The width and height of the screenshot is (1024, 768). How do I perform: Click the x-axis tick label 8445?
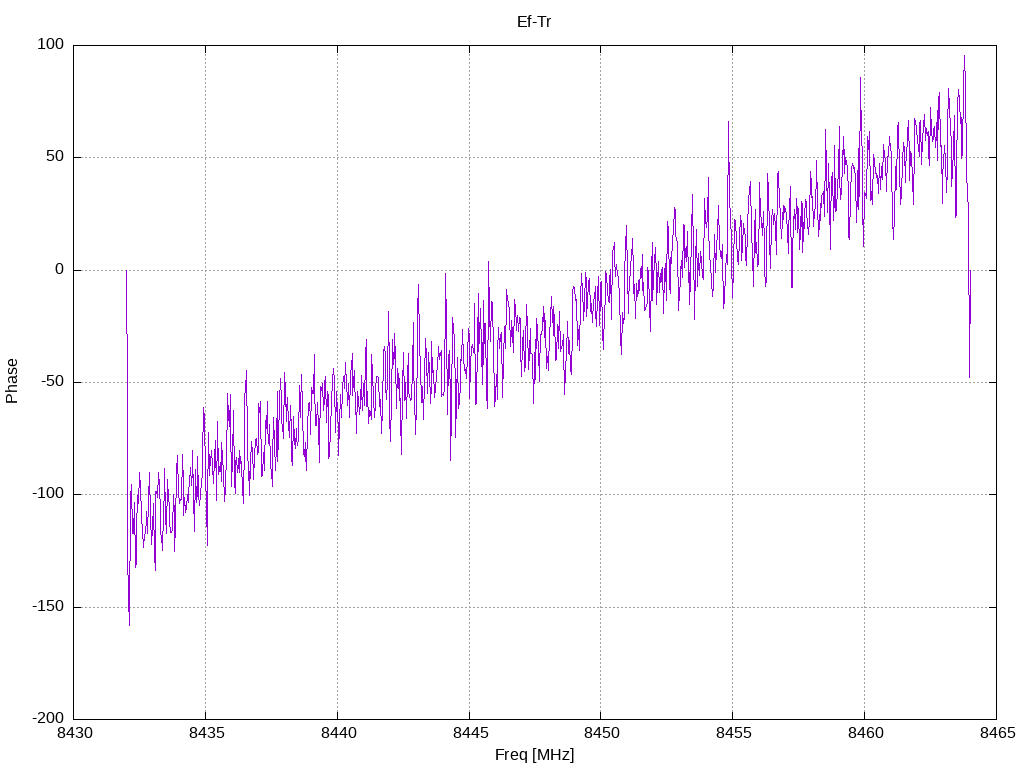click(x=470, y=733)
